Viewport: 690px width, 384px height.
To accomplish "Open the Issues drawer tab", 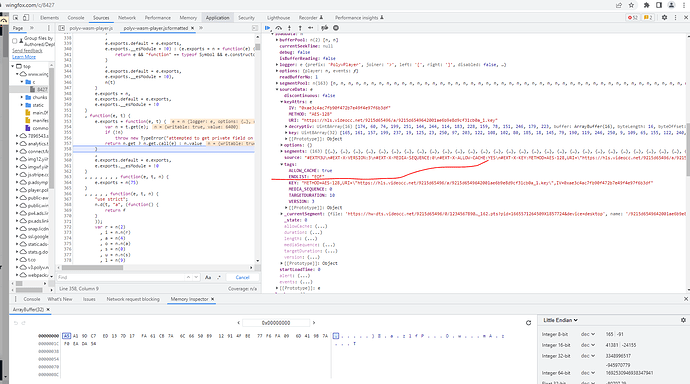I will pos(89,299).
